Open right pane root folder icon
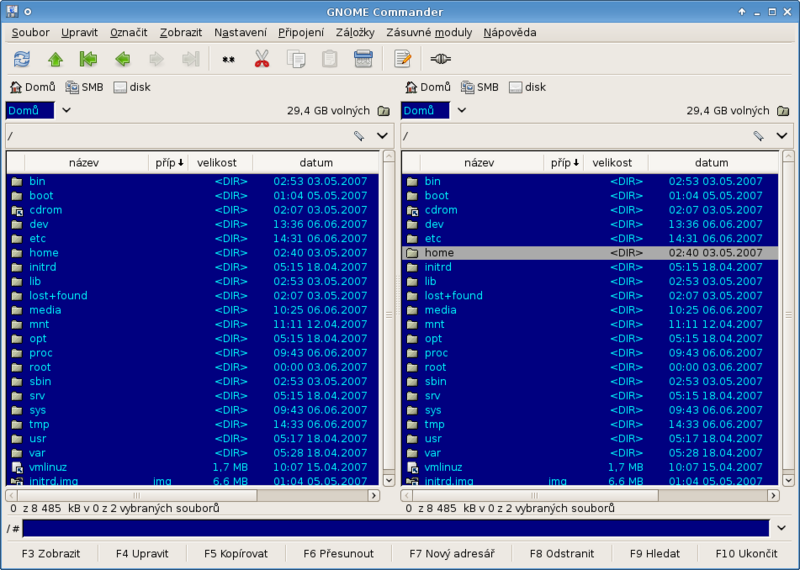 [783, 111]
